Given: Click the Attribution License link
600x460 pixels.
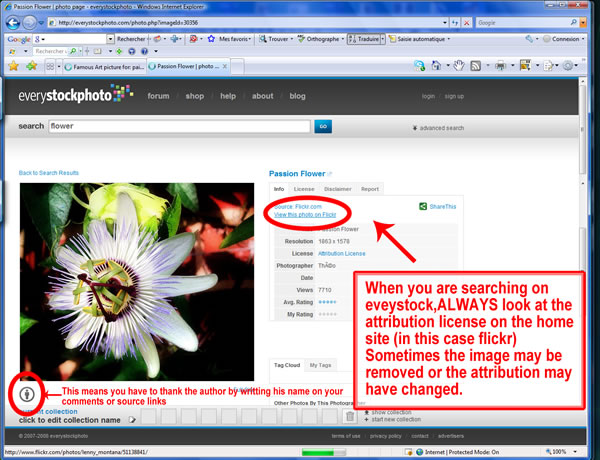Looking at the screenshot, I should pos(342,254).
